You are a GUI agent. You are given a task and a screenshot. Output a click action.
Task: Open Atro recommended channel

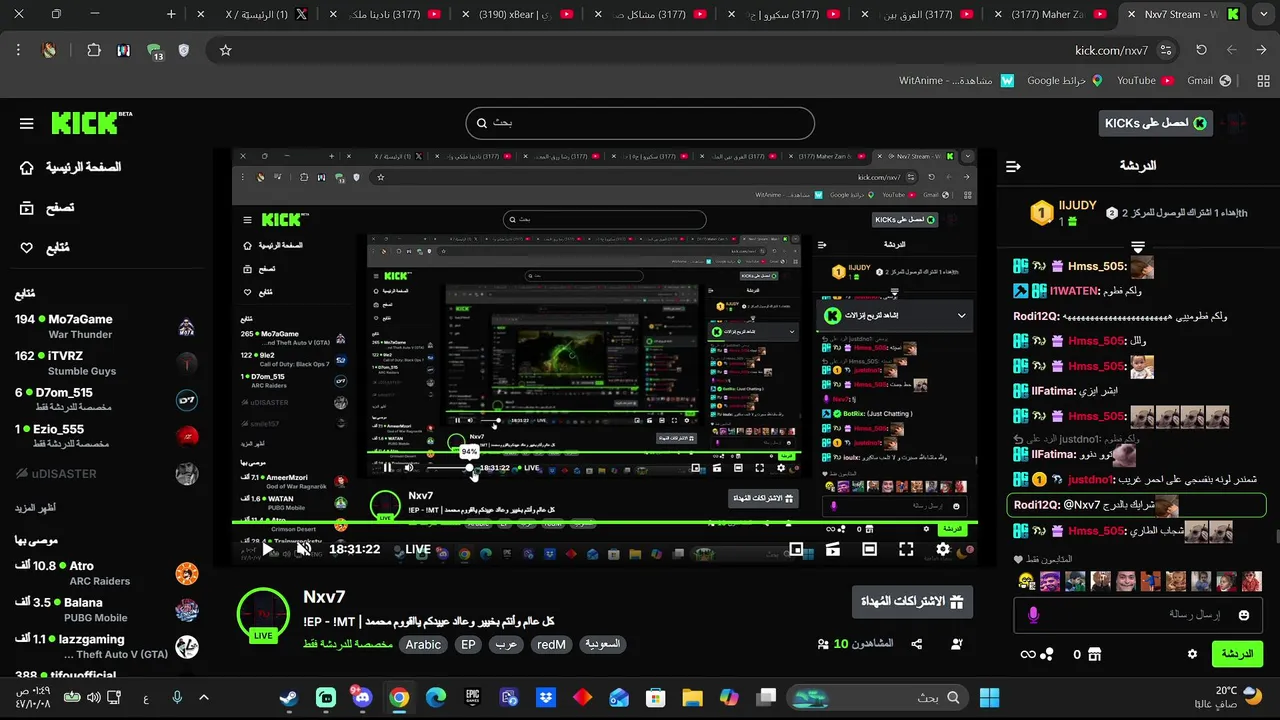click(105, 573)
